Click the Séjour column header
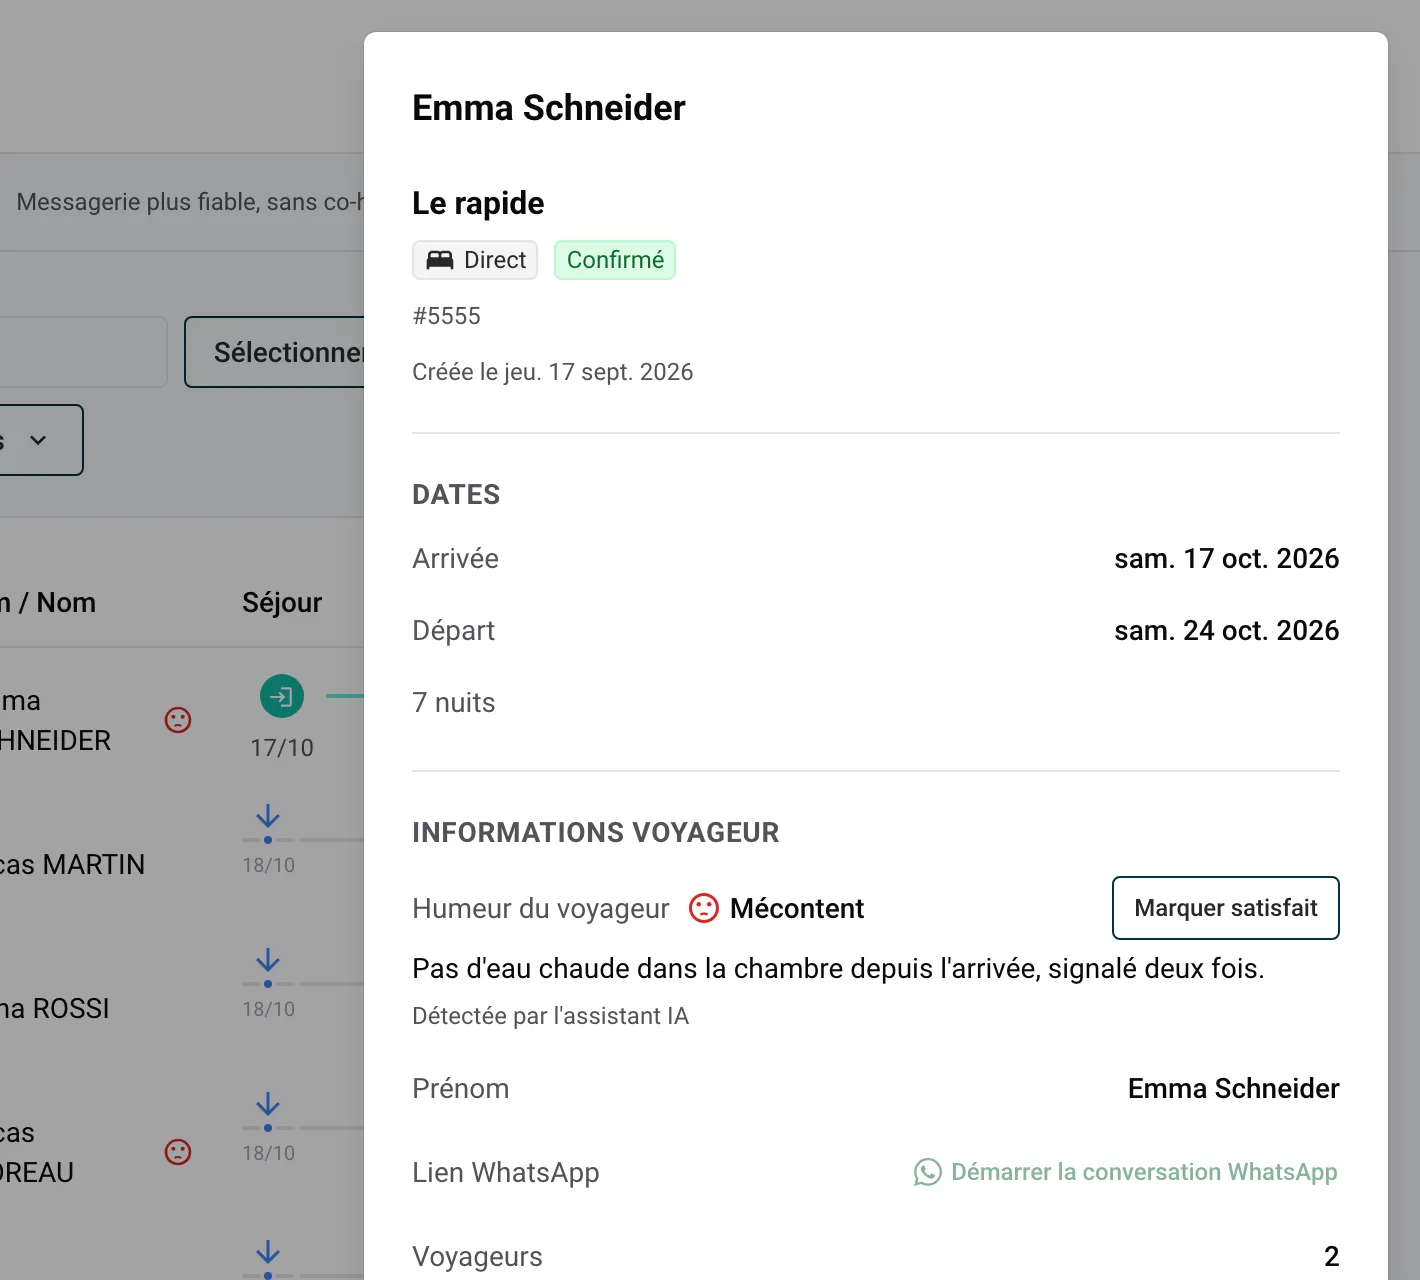This screenshot has height=1280, width=1420. pyautogui.click(x=282, y=602)
